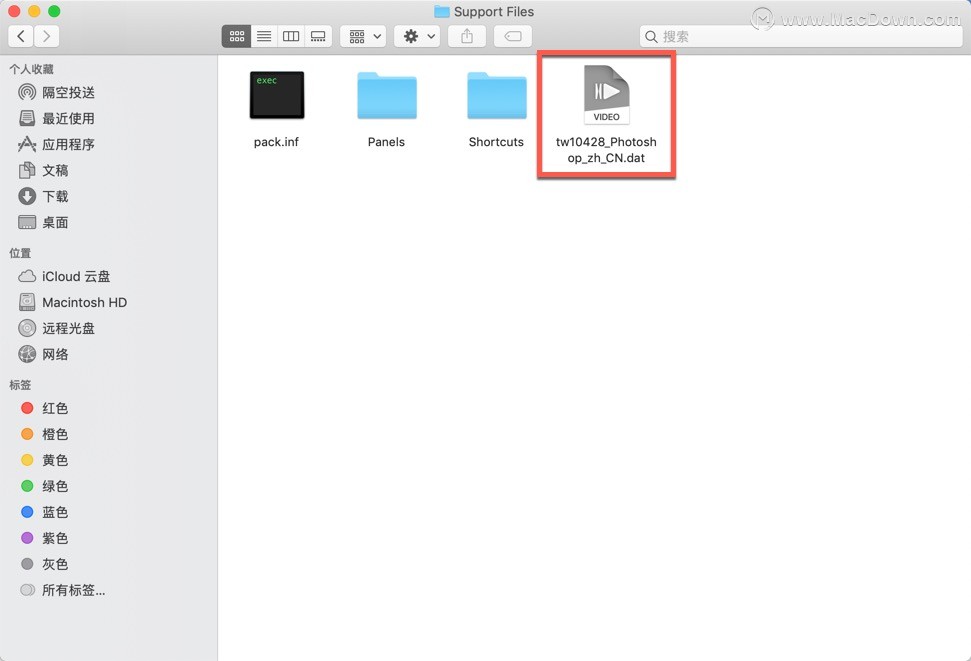Open 桌面 (Desktop) in sidebar
This screenshot has width=971, height=661.
pos(54,222)
